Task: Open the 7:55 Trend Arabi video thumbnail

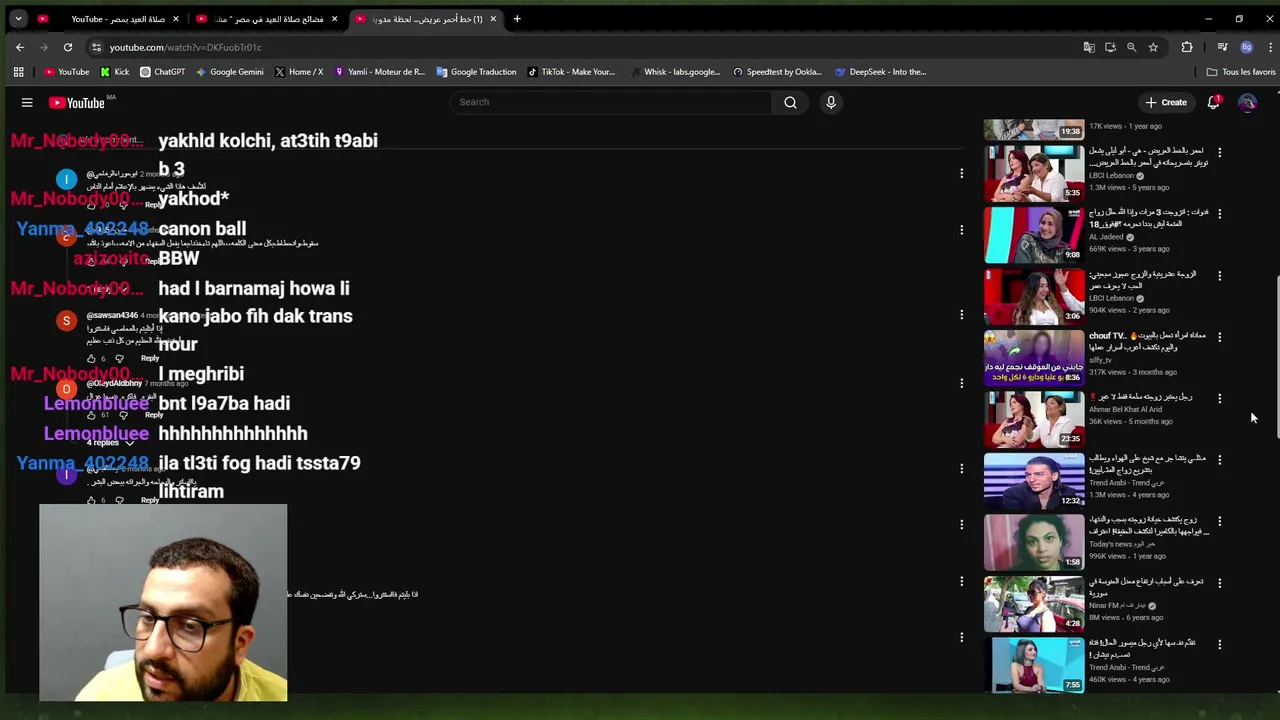Action: point(1034,665)
